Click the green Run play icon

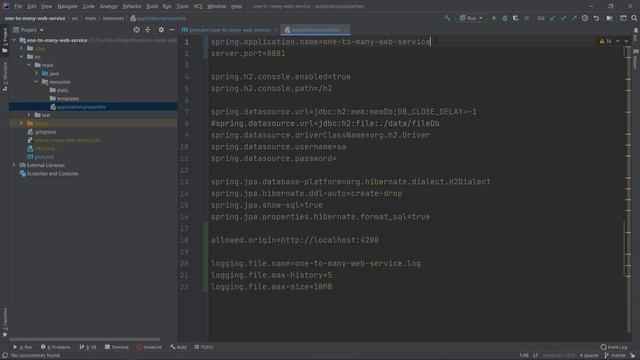[x=494, y=18]
